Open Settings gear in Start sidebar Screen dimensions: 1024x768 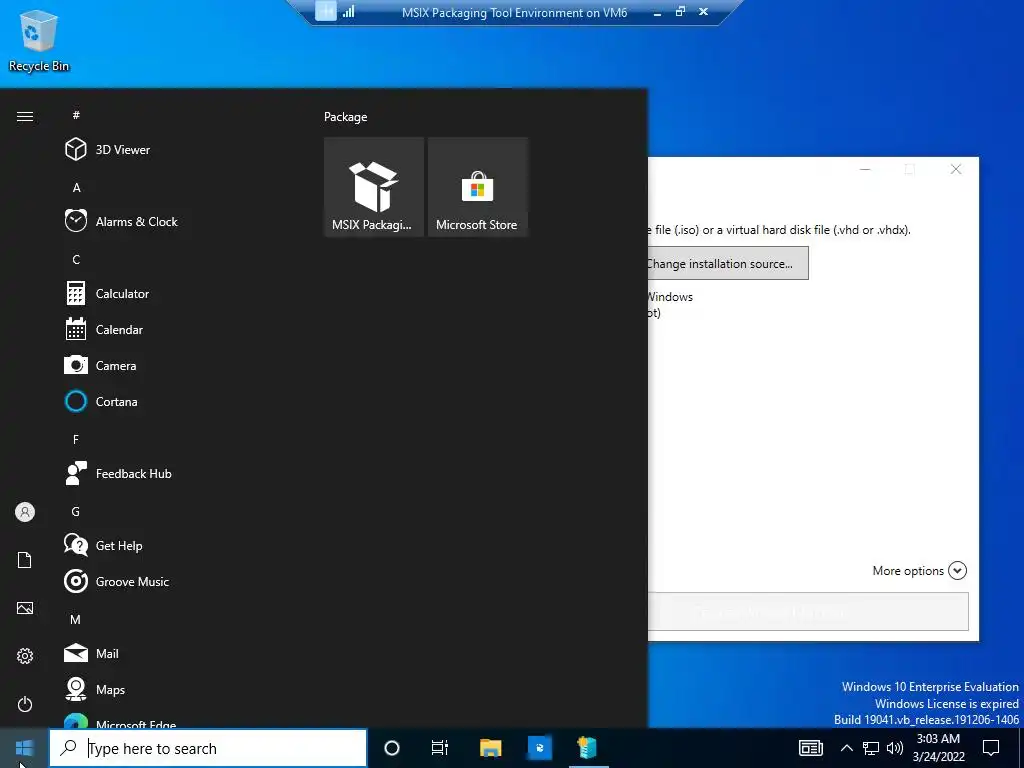tap(25, 656)
